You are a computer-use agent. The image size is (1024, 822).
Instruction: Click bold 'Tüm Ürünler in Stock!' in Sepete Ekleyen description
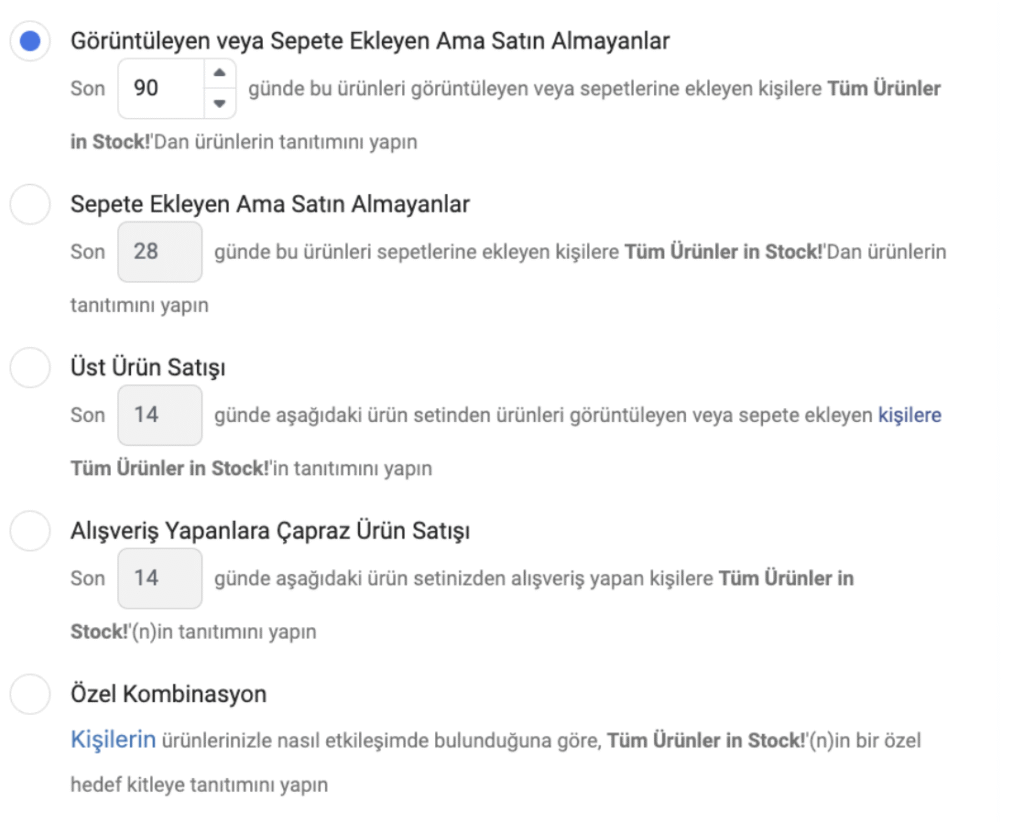[722, 251]
